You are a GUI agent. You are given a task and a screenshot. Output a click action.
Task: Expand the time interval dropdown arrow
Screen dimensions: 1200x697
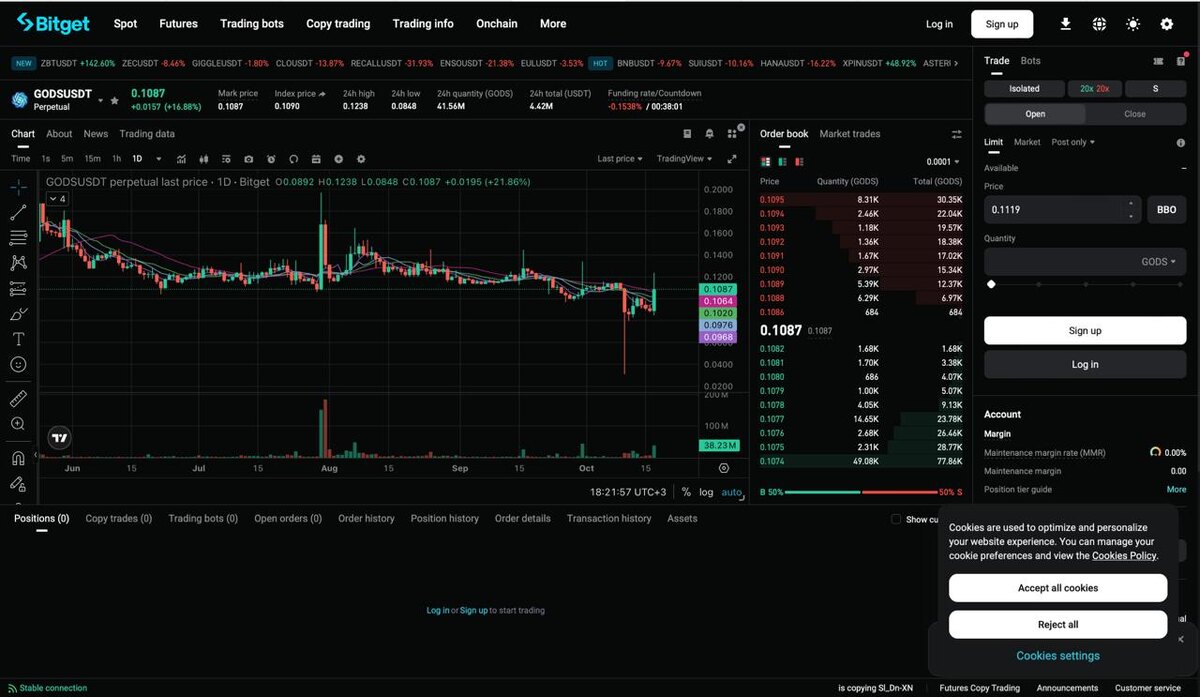[x=158, y=159]
